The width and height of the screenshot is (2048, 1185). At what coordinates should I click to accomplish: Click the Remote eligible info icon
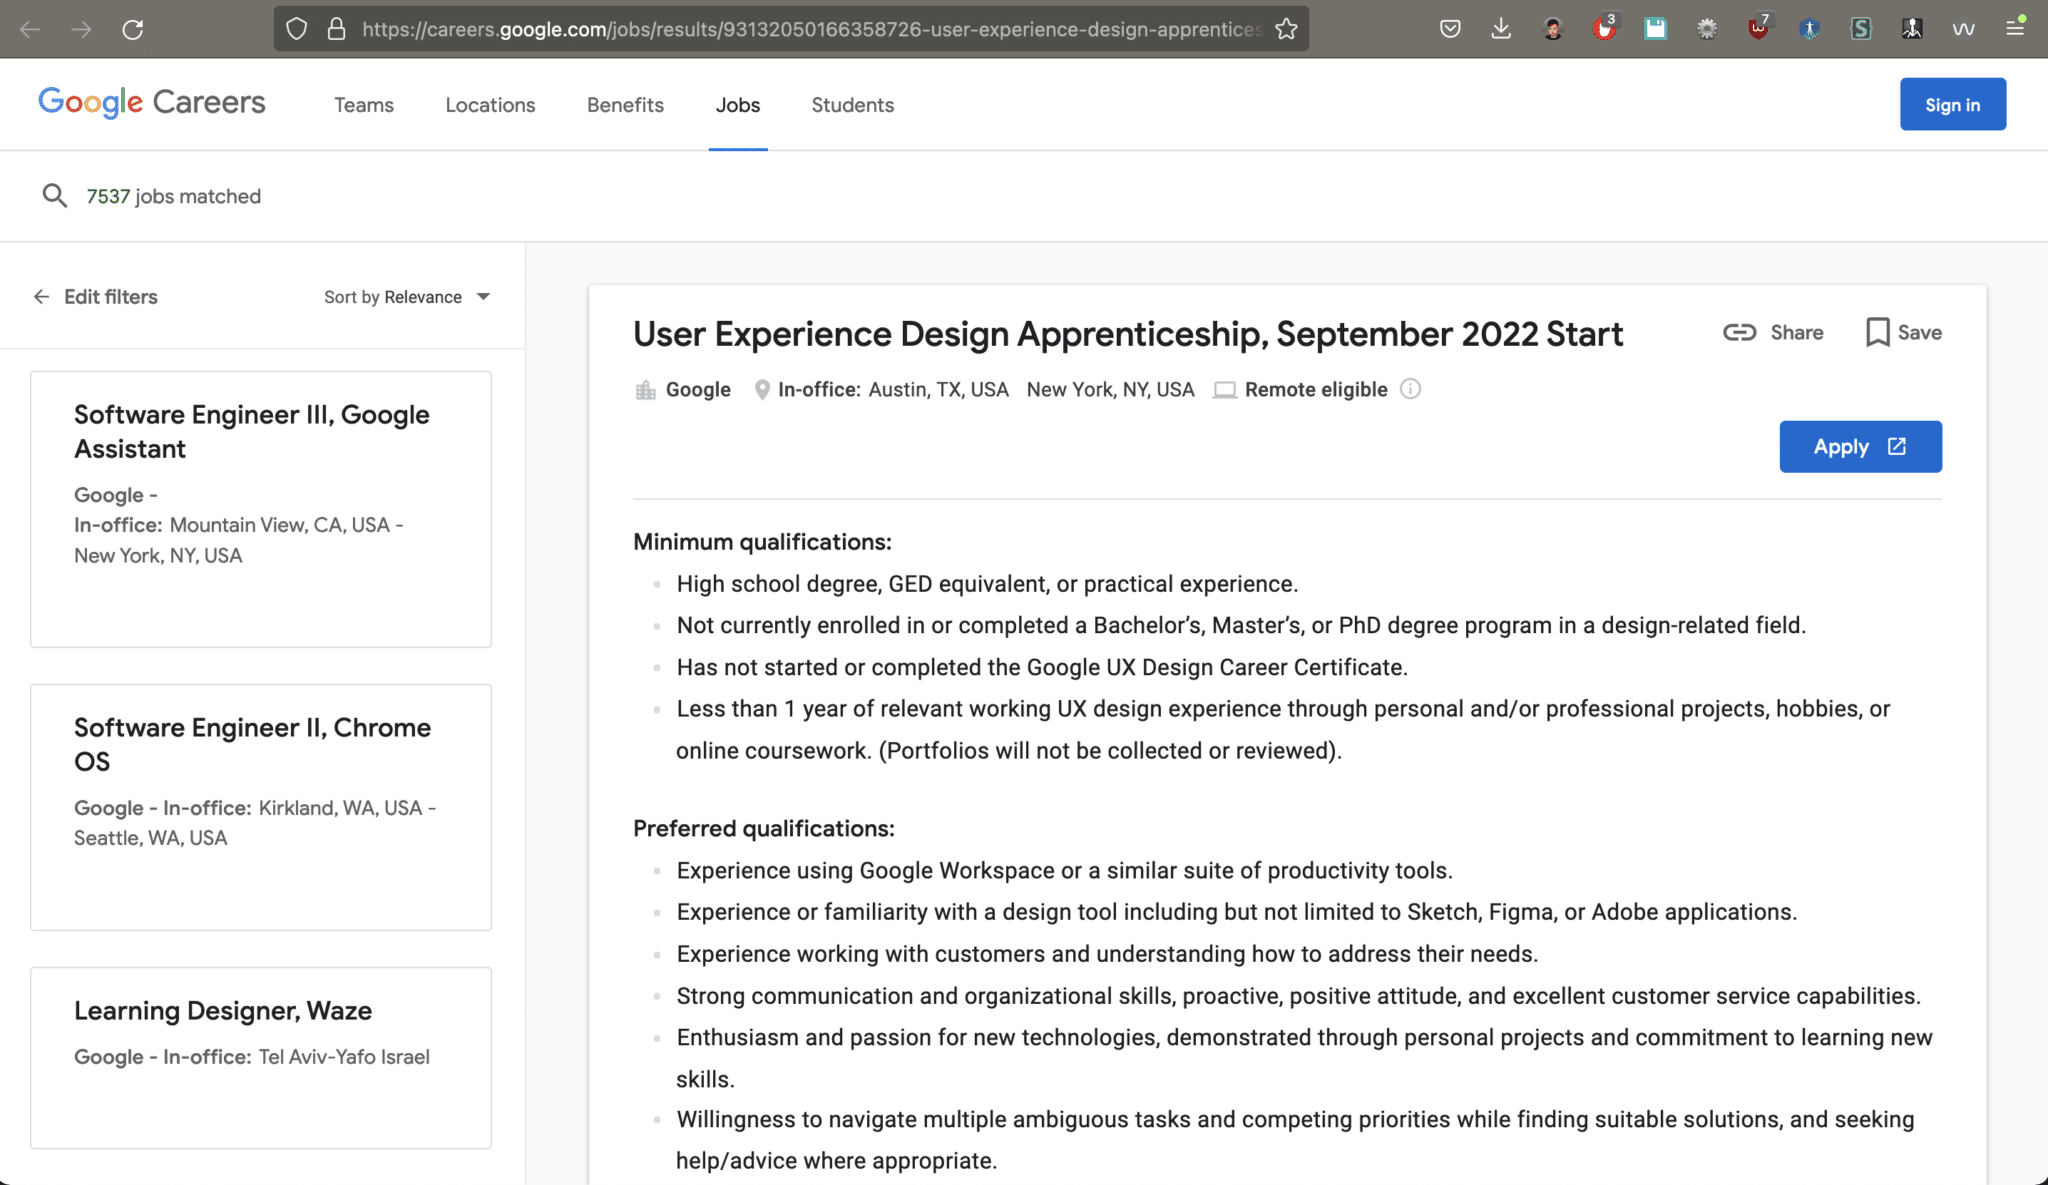click(x=1410, y=389)
